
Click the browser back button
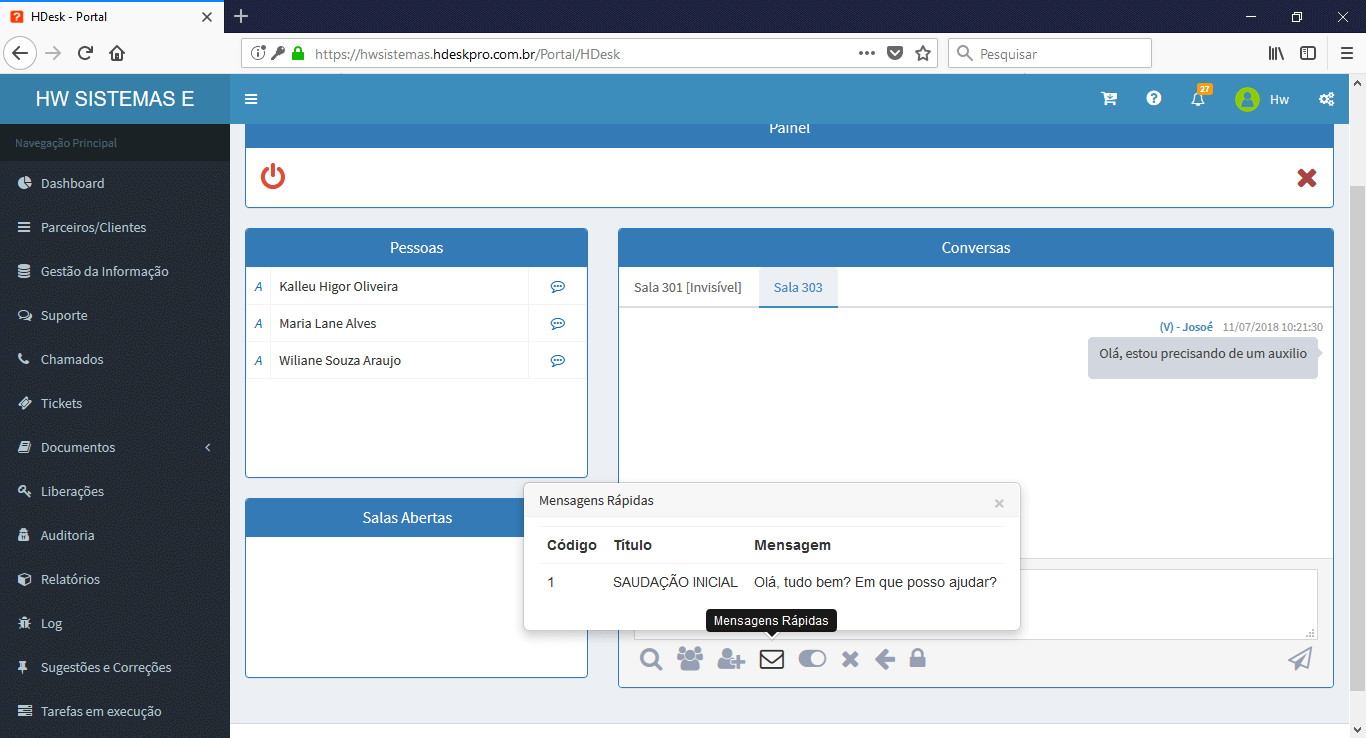(21, 53)
